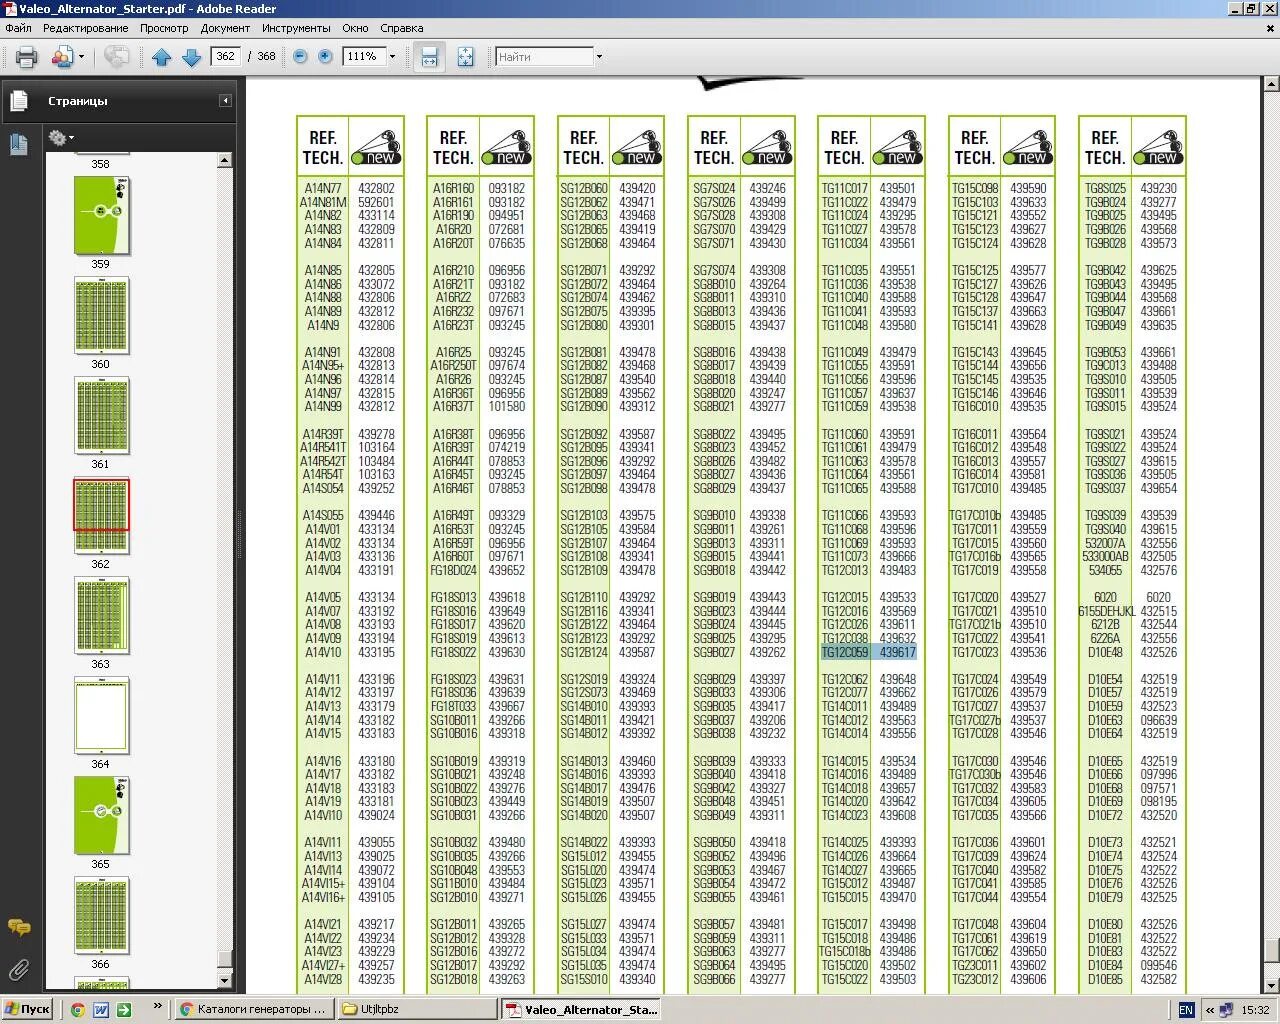Launch Word from quick launch
The height and width of the screenshot is (1024, 1280).
click(101, 1010)
